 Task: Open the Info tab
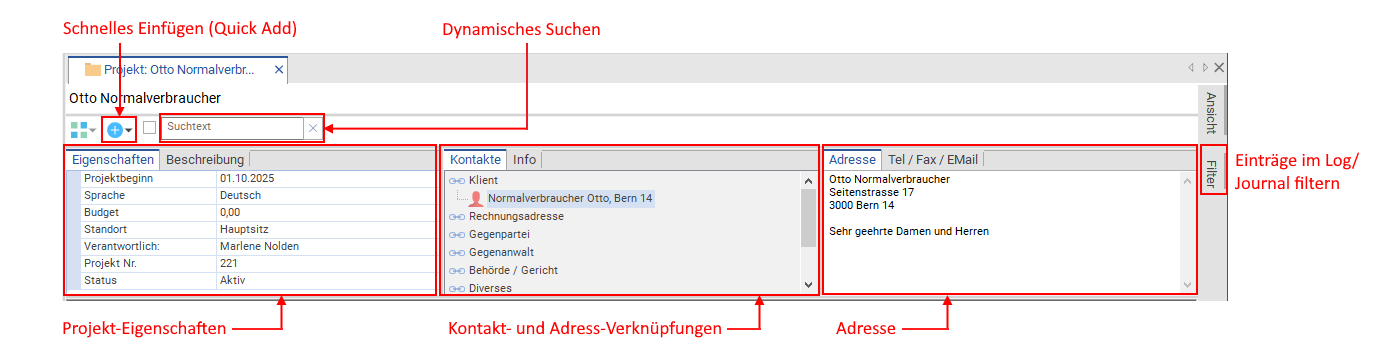(x=524, y=159)
